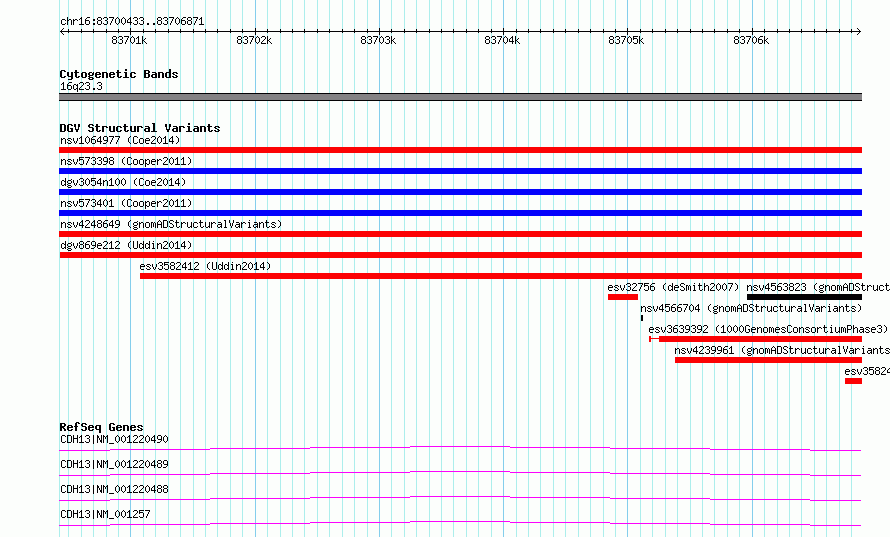Click the 83701k ruler tick label

point(129,40)
